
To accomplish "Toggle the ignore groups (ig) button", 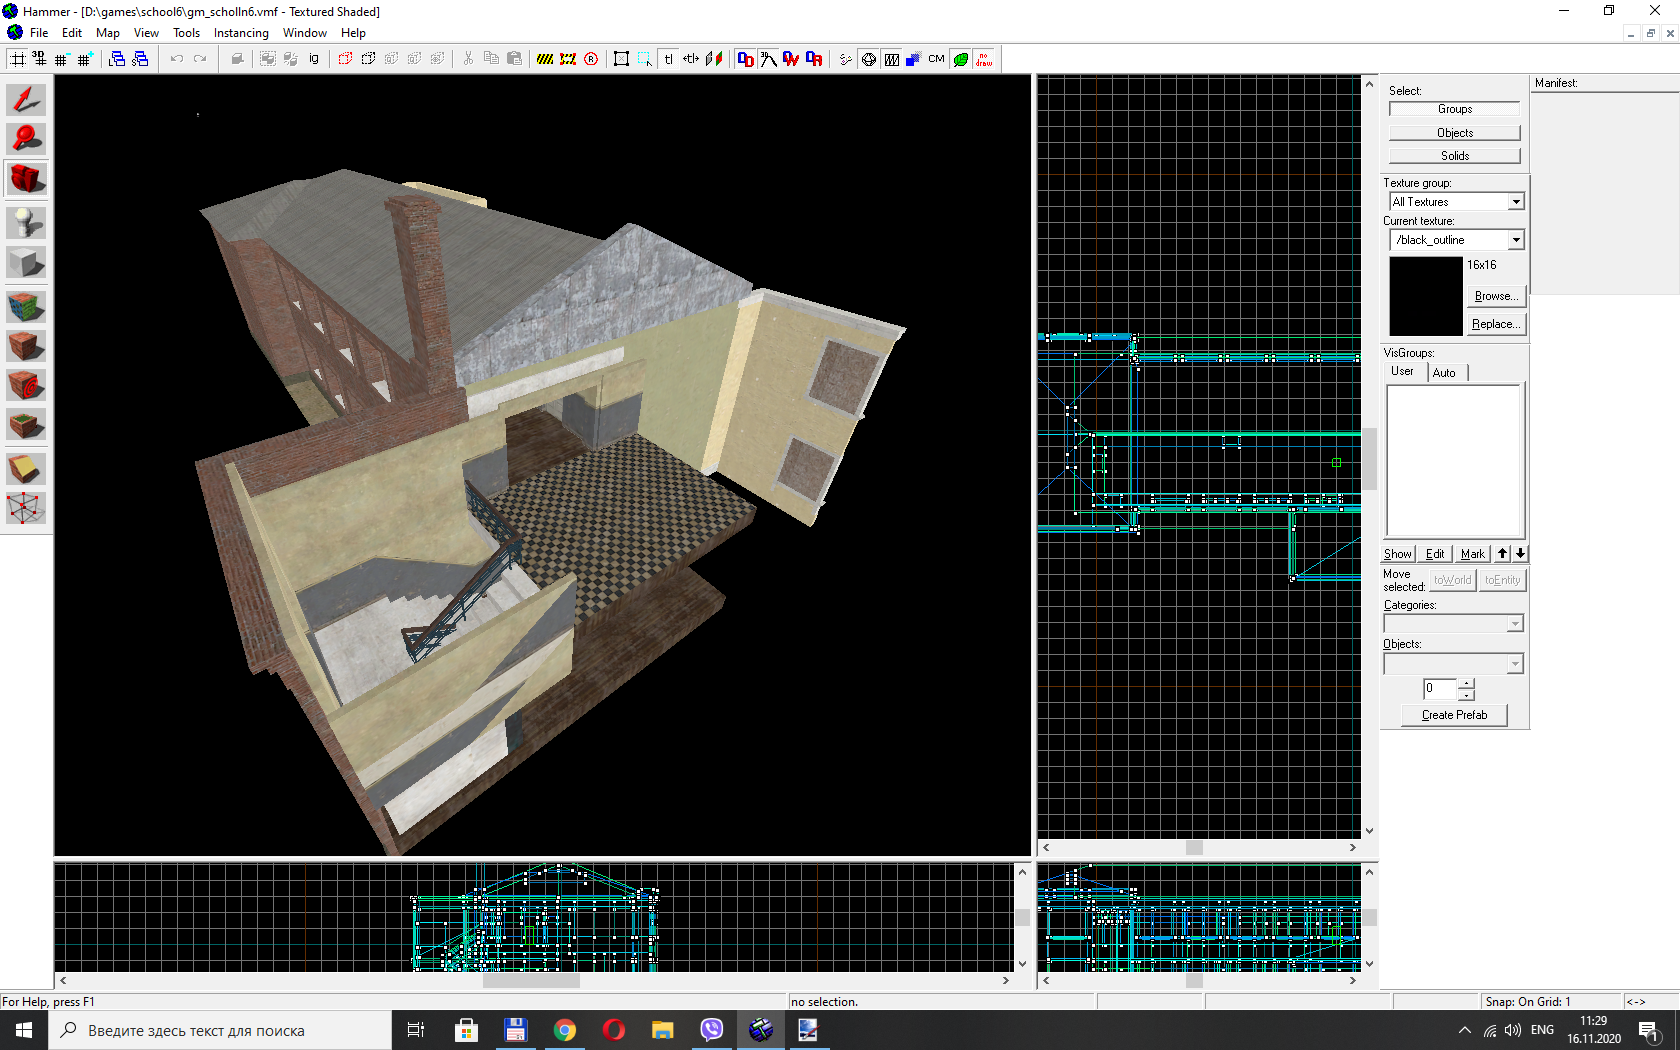I will 314,59.
